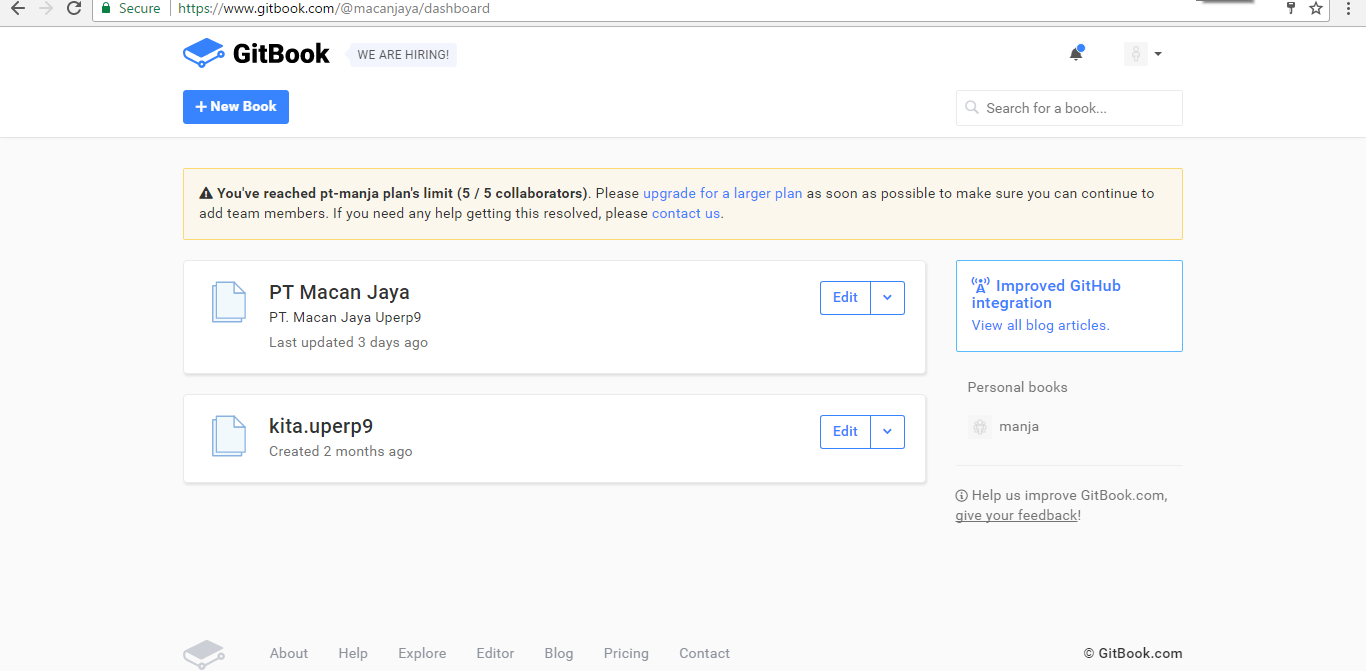
Task: Click the search magnifier icon
Action: click(x=971, y=108)
